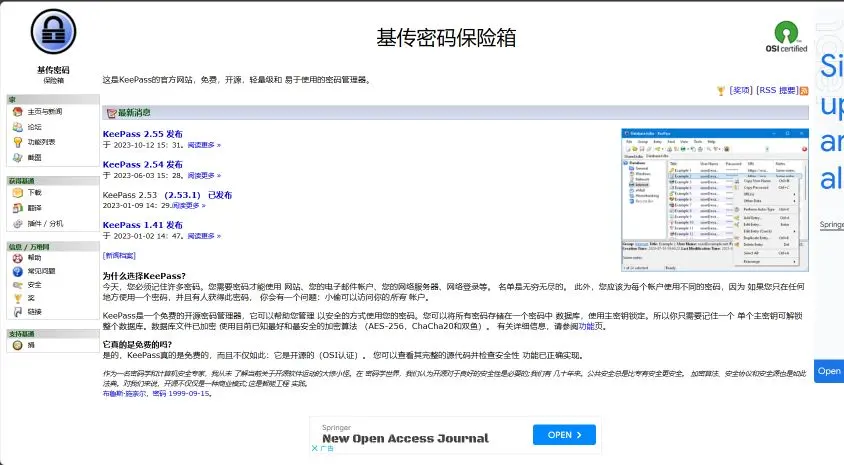Viewport: 844px width, 465px height.
Task: Open the [新闻档案] news archive link
Action: pos(119,256)
